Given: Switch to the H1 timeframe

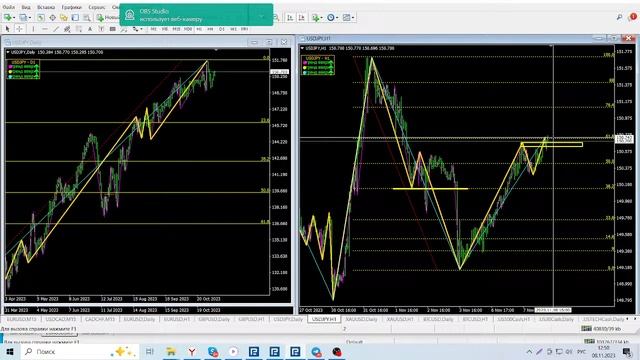Looking at the screenshot, I should click(x=199, y=29).
